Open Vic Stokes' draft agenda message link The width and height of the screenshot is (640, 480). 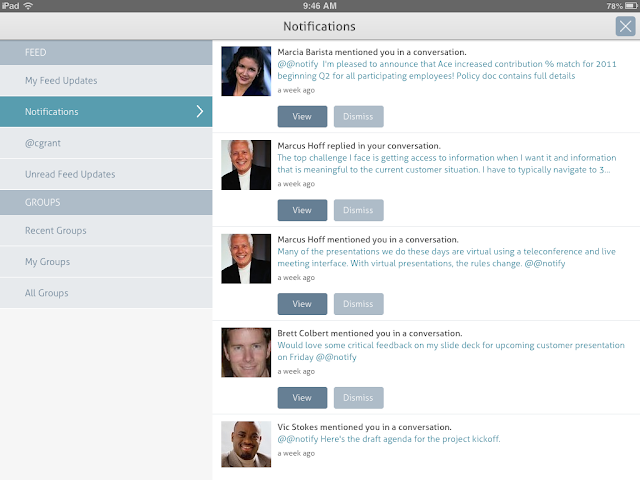389,439
